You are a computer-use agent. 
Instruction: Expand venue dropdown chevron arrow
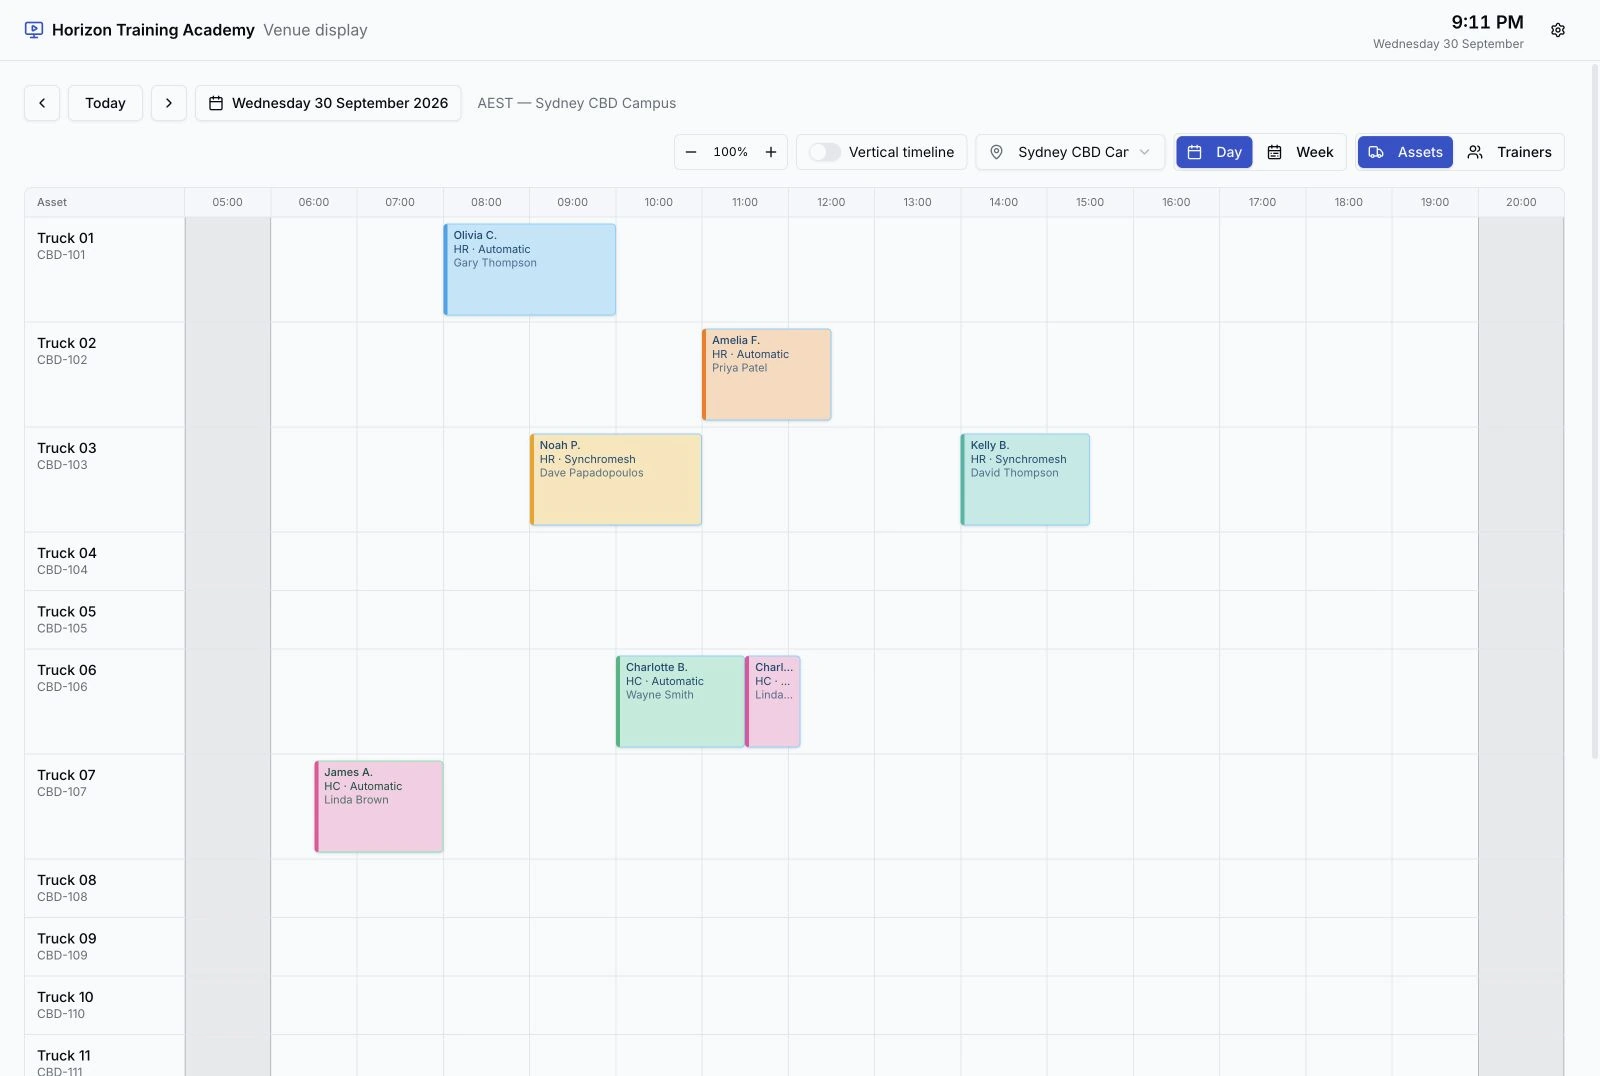coord(1145,152)
